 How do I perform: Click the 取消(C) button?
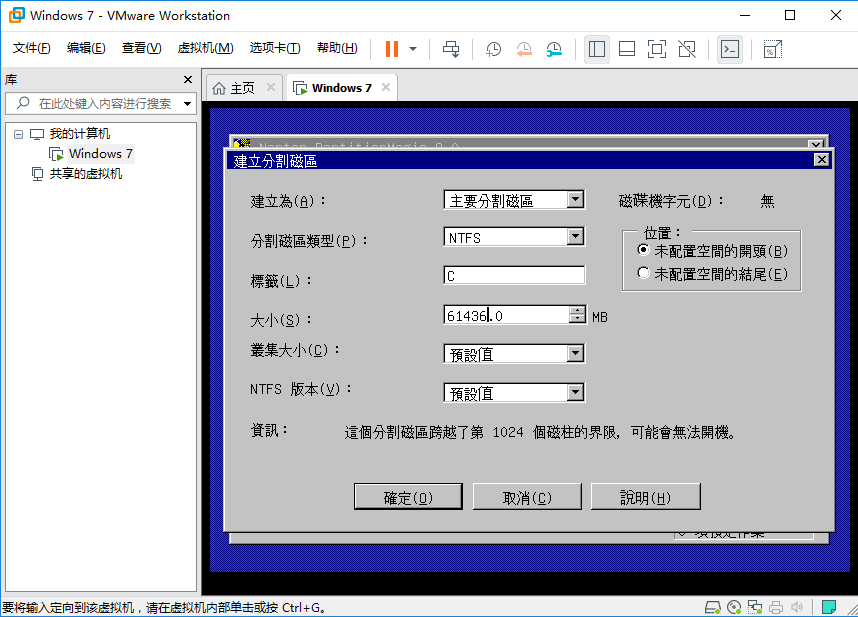pyautogui.click(x=527, y=497)
